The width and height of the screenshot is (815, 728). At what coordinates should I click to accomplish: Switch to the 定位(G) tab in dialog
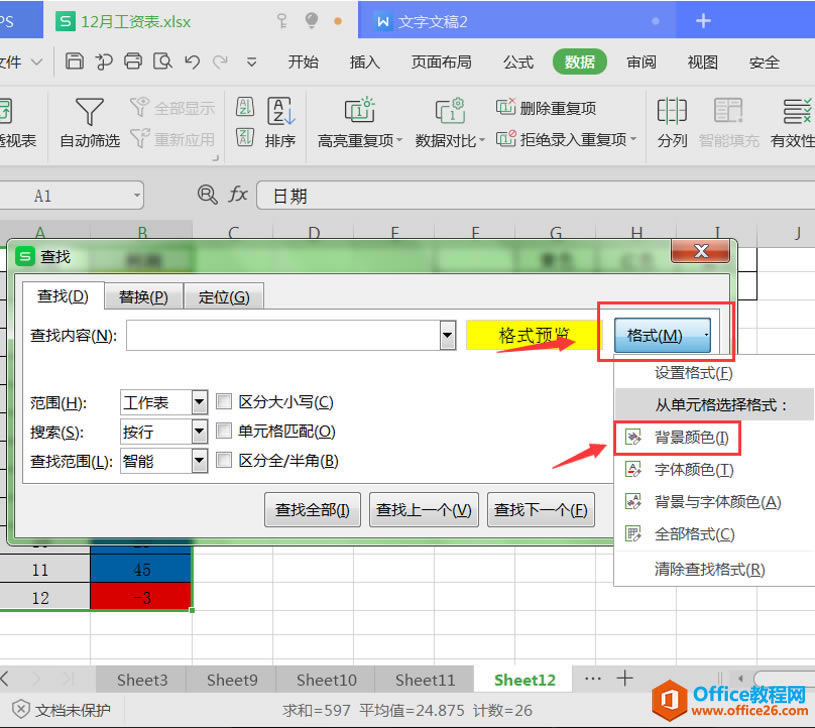pyautogui.click(x=224, y=297)
